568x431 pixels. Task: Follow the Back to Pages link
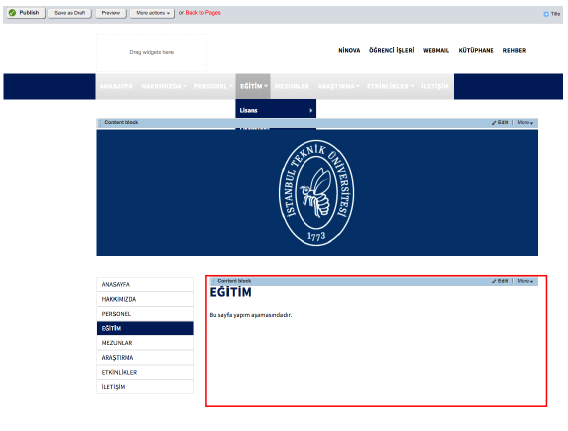point(203,13)
